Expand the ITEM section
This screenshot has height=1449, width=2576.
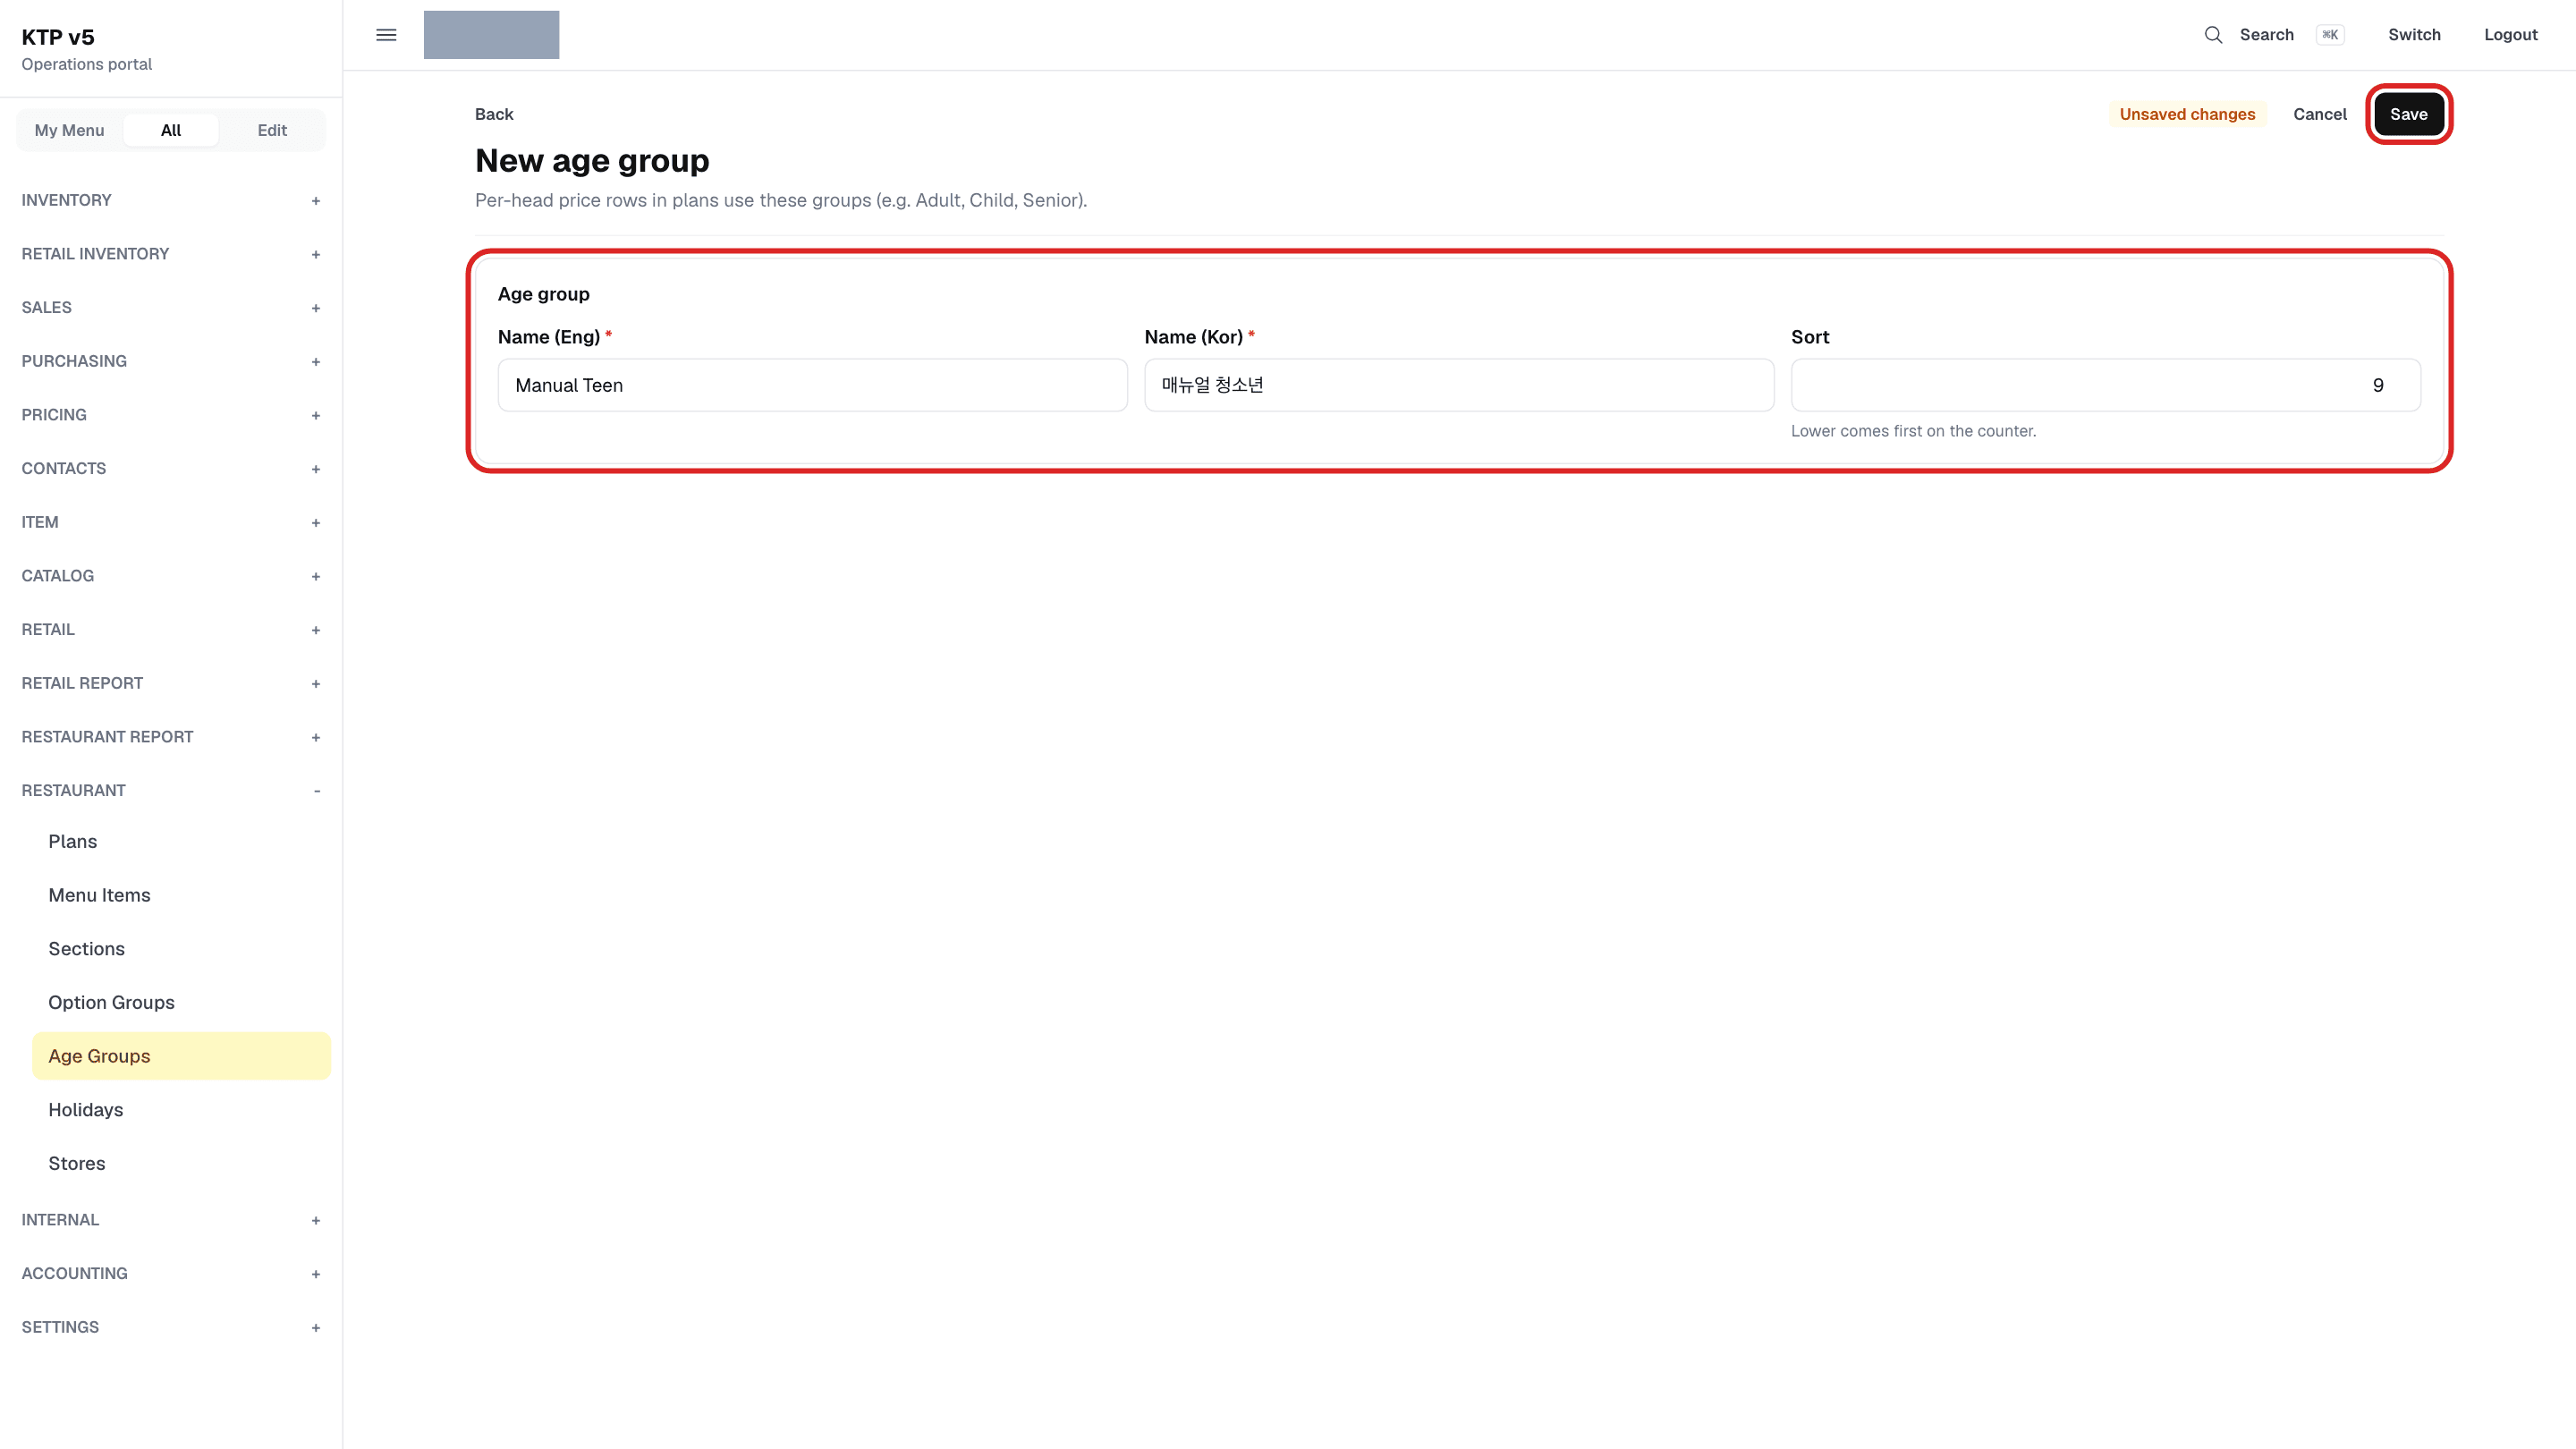tap(171, 522)
